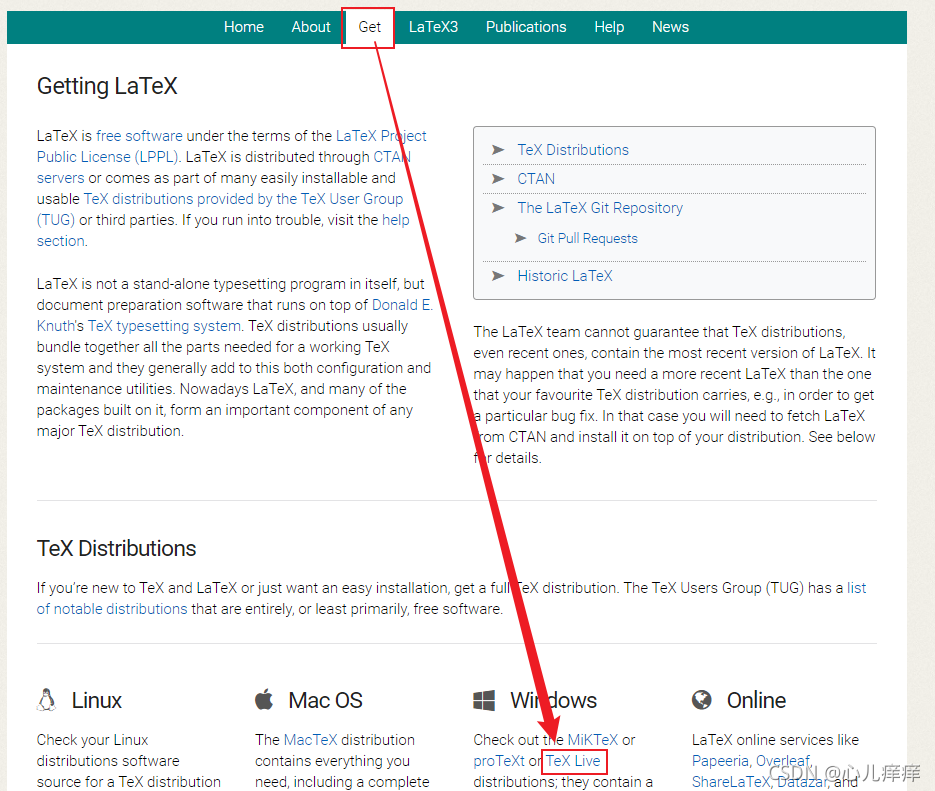
Task: Open the ShareLaTeX link
Action: pos(731,781)
